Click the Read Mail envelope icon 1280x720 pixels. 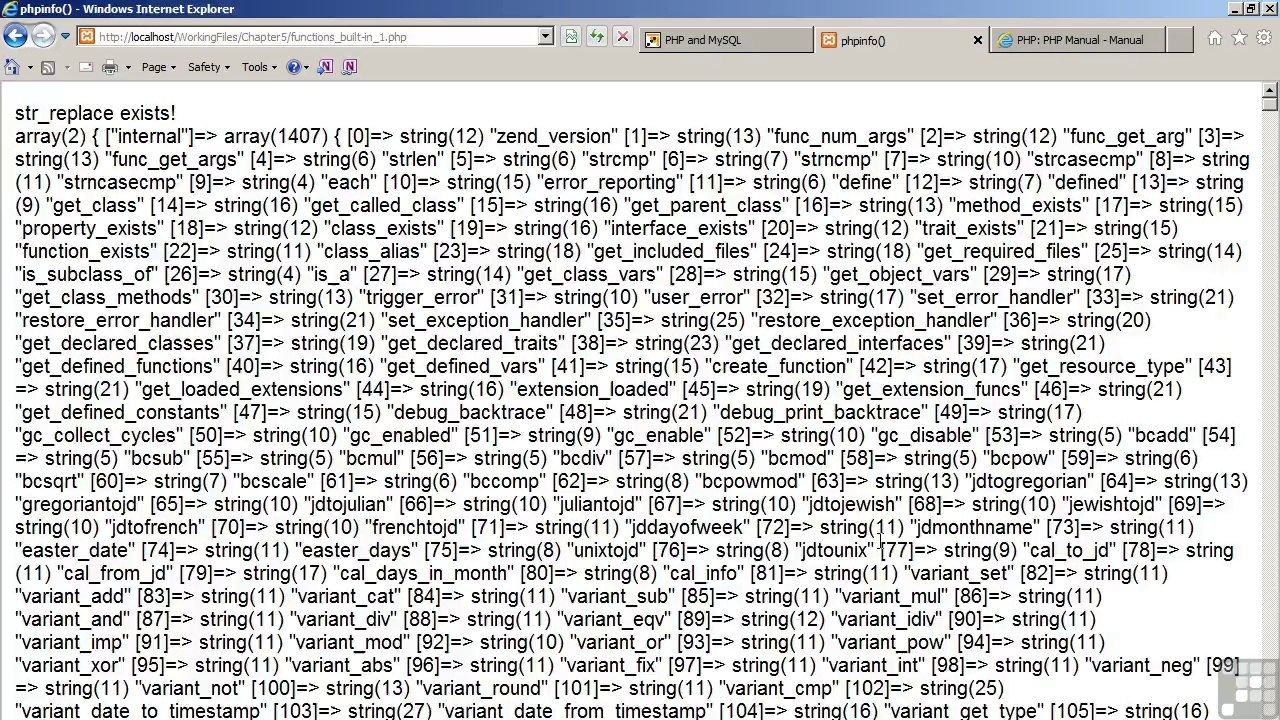(85, 67)
